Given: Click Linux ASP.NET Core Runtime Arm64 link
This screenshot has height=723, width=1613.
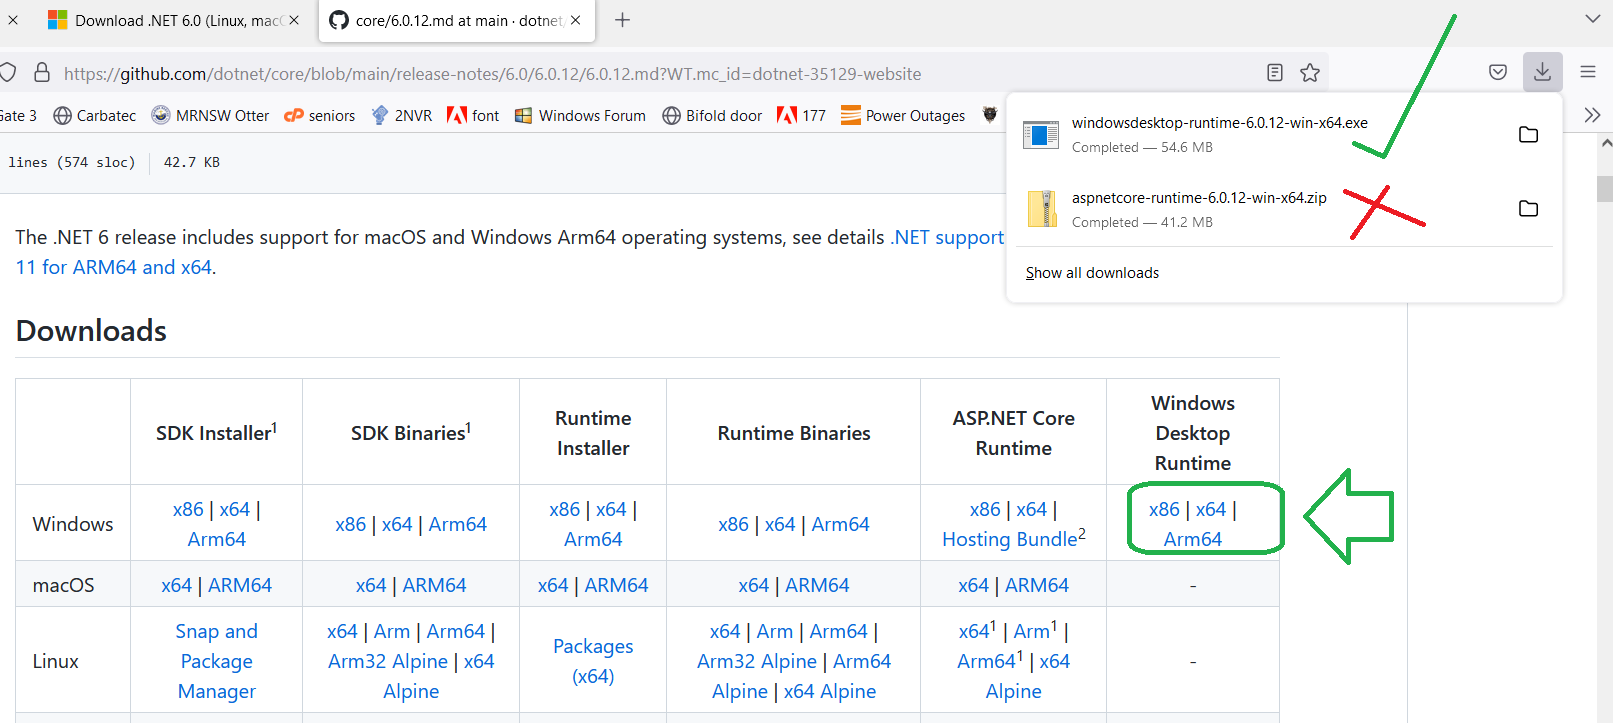Looking at the screenshot, I should tap(986, 661).
